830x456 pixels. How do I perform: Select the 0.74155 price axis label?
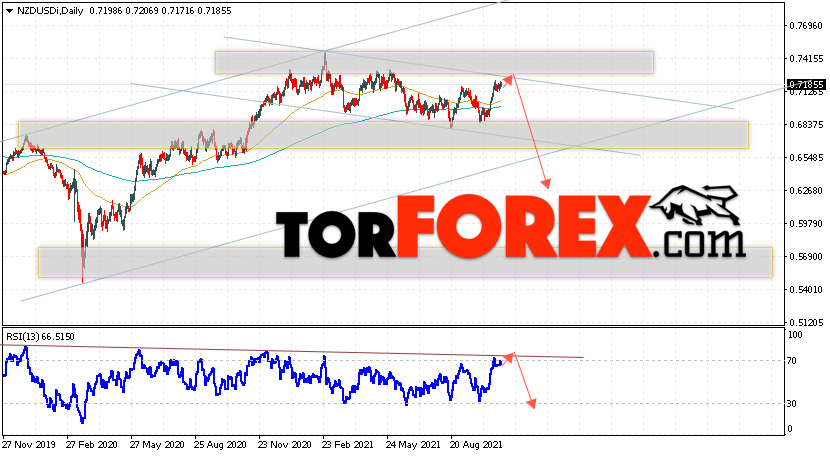(806, 59)
